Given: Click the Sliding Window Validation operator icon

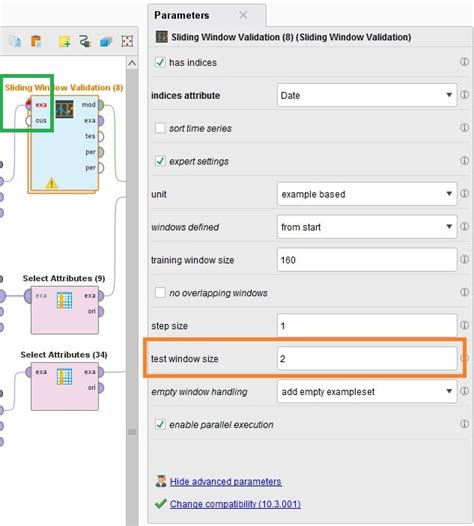Looking at the screenshot, I should (x=64, y=109).
